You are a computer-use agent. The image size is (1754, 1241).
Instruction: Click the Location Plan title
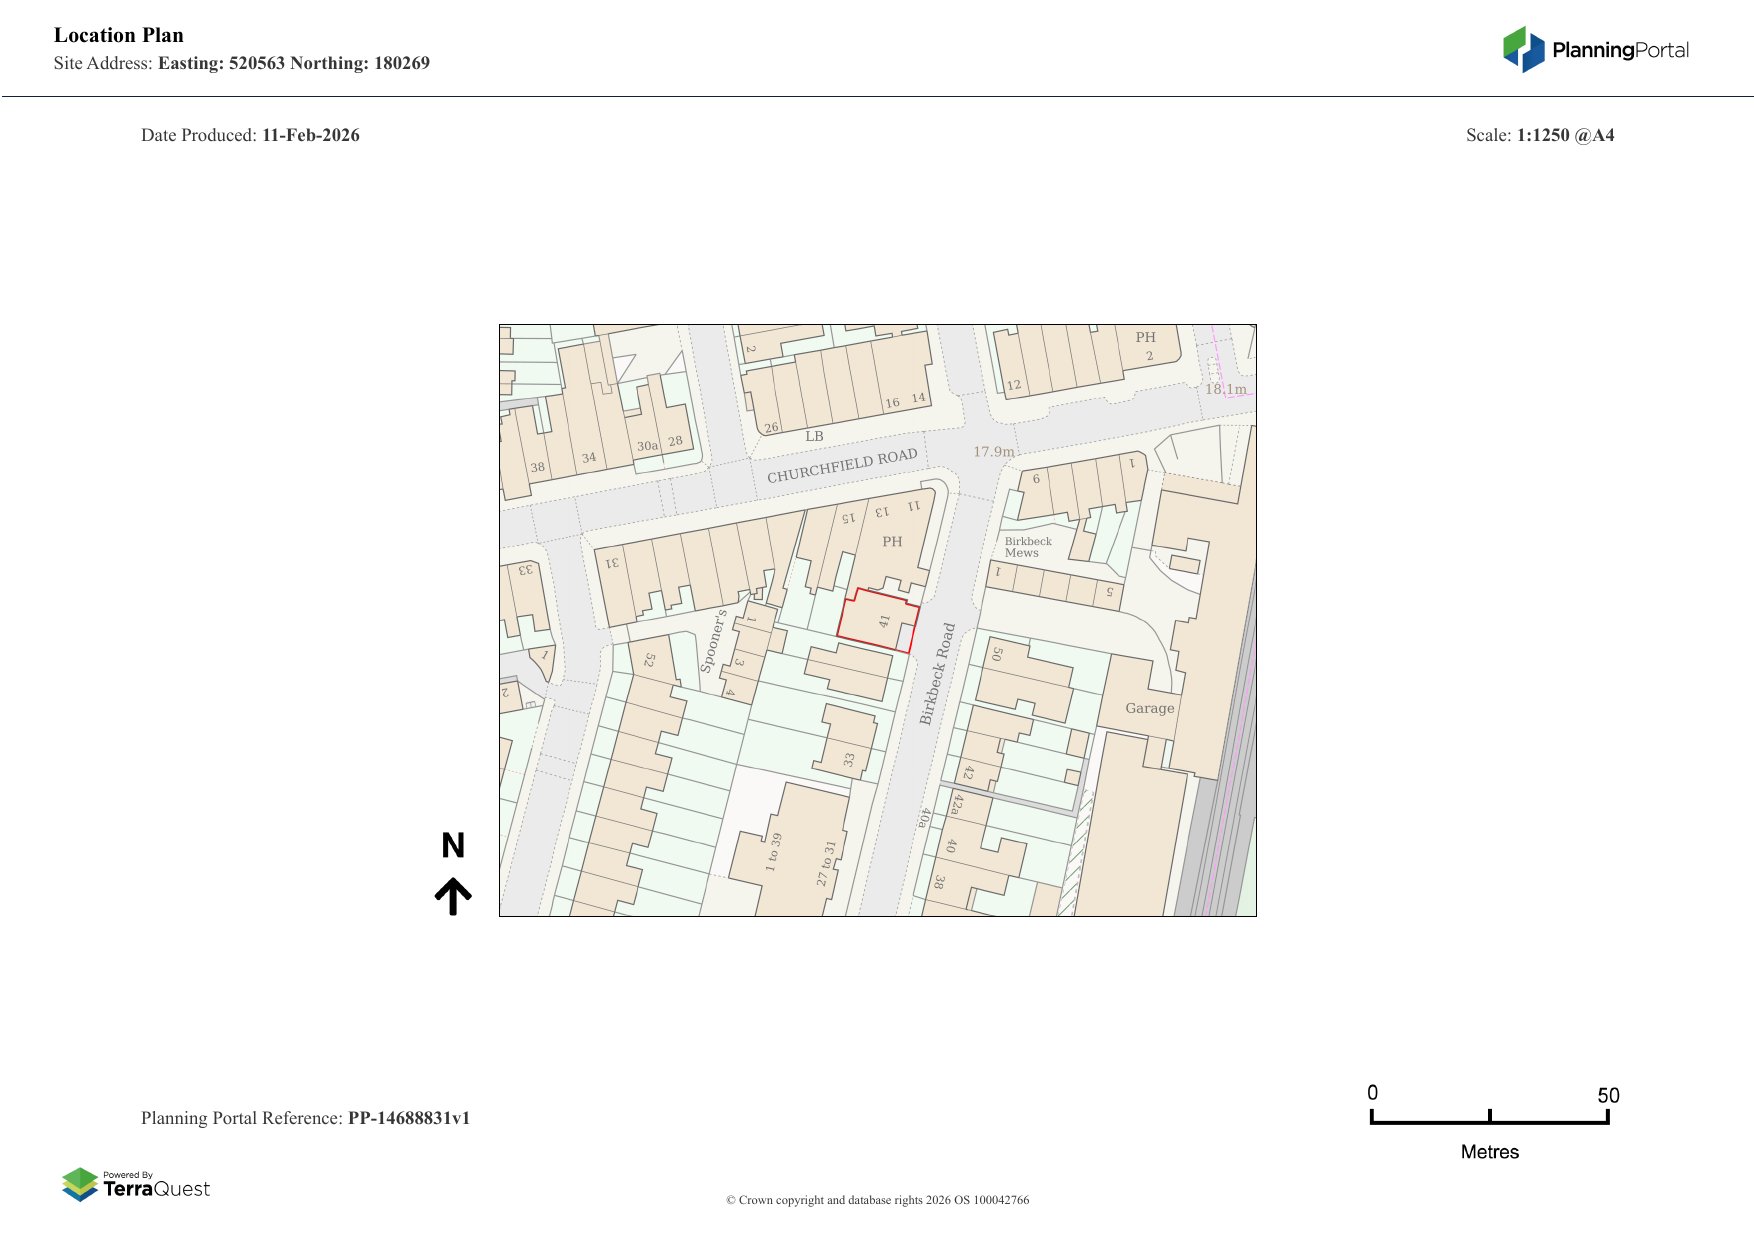119,35
